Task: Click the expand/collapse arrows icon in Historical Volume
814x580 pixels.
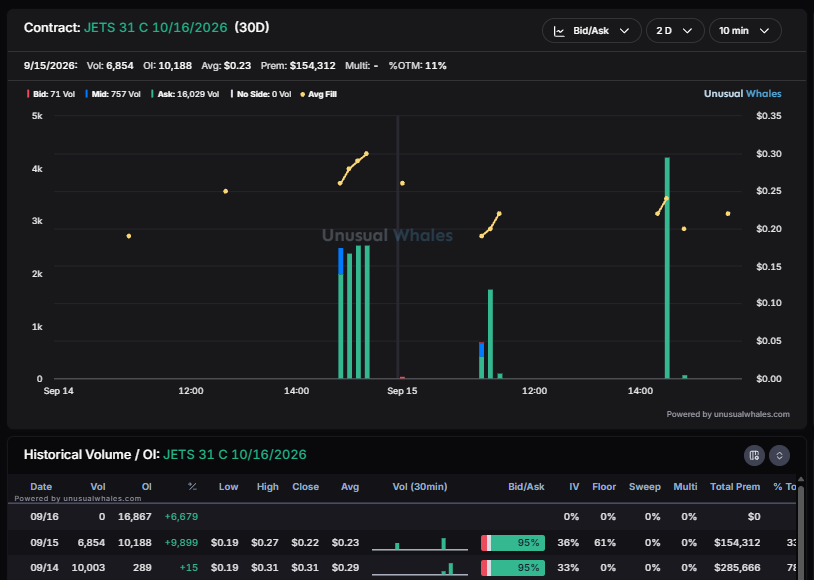Action: tap(779, 455)
